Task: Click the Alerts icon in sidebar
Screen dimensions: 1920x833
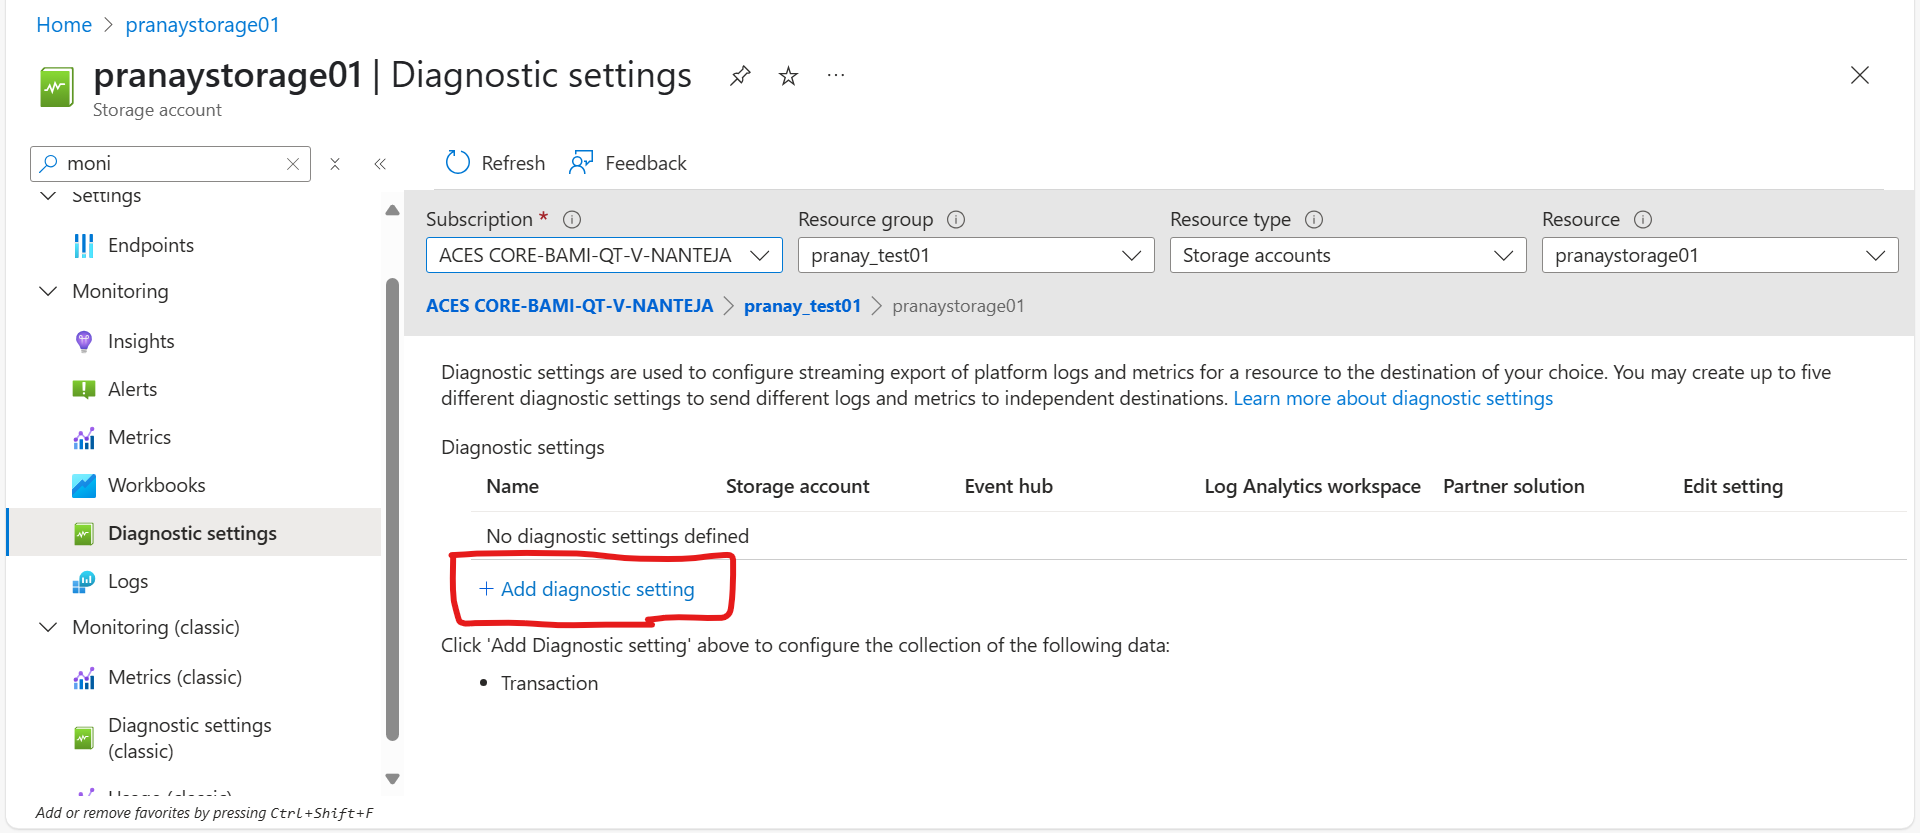Action: [84, 390]
